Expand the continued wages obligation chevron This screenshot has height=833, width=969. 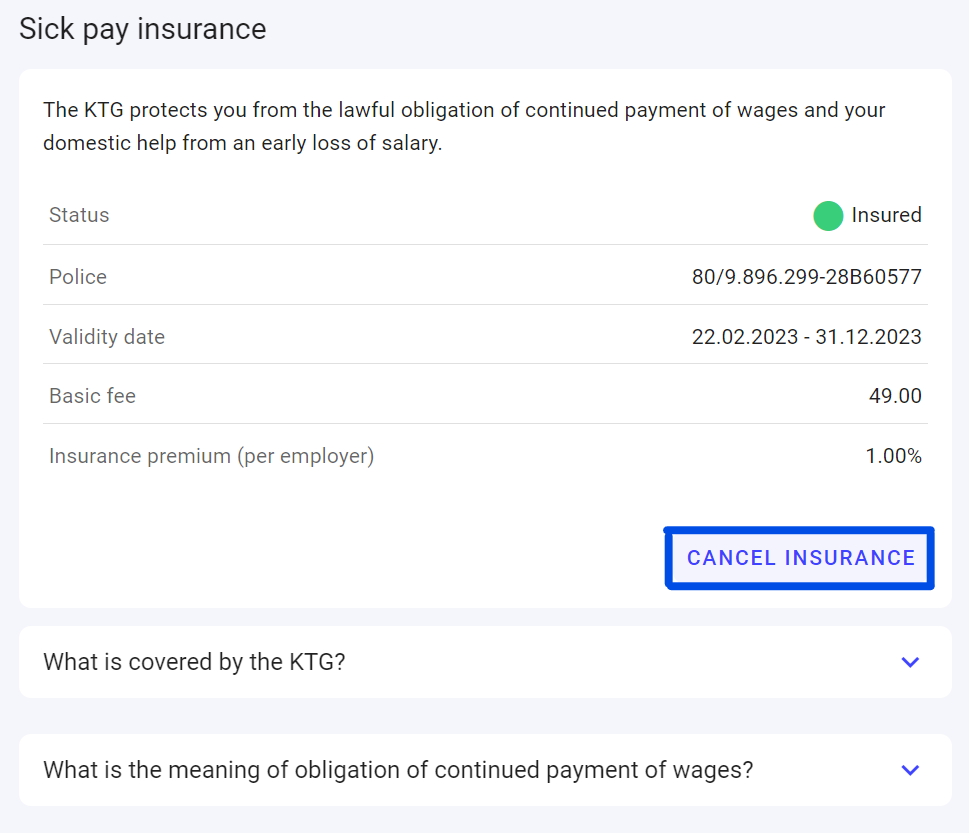[x=910, y=770]
